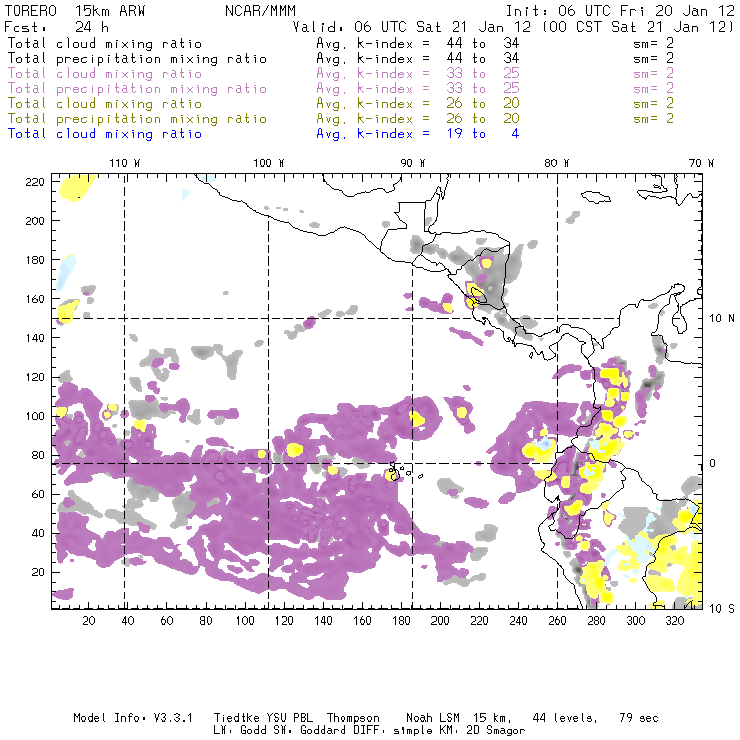Click the blue "Avg. k-index = 19 to 4" text

[x=418, y=134]
